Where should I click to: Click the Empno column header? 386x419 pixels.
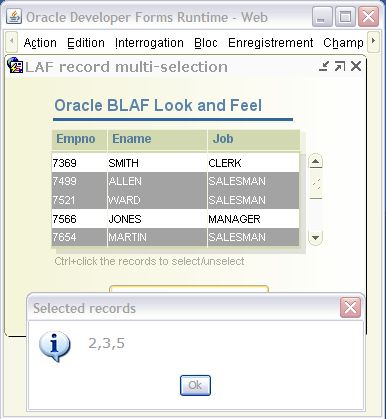[79, 139]
